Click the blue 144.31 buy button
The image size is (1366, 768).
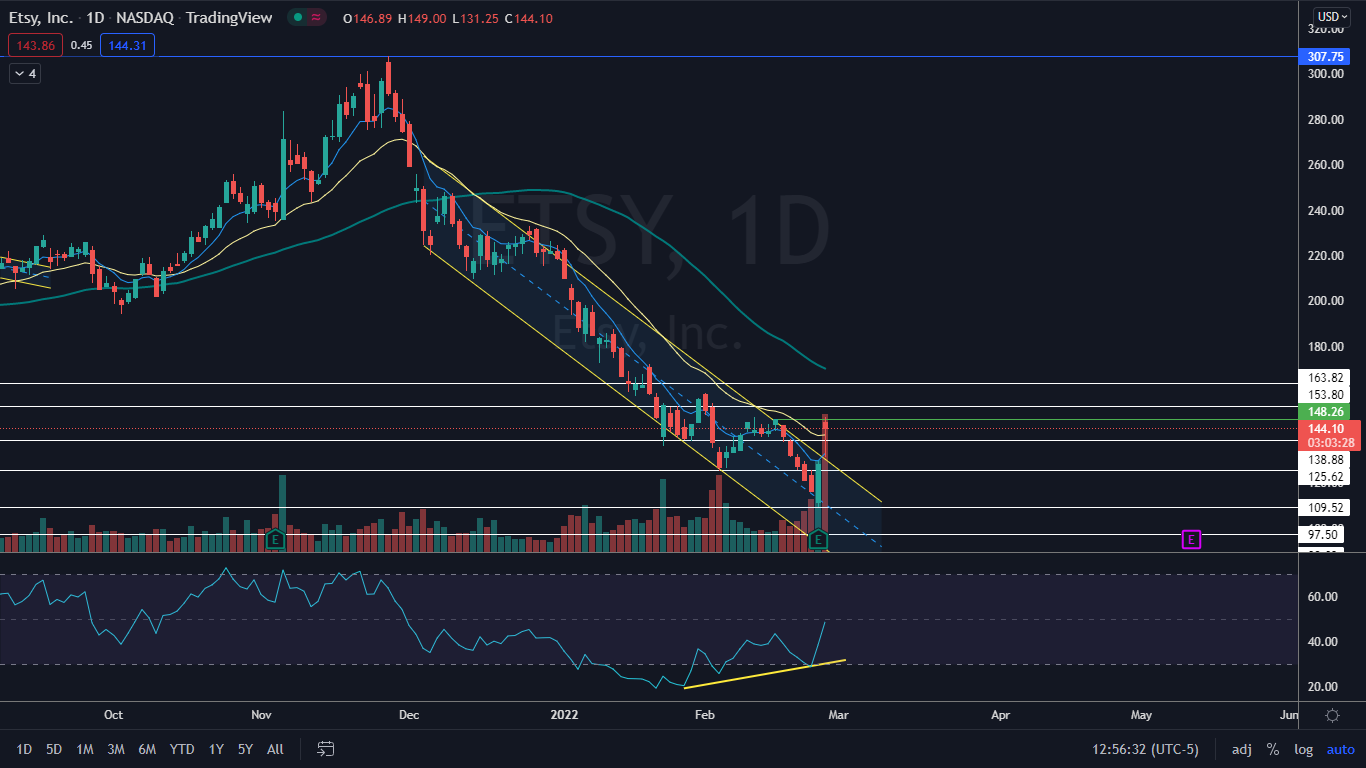coord(127,45)
